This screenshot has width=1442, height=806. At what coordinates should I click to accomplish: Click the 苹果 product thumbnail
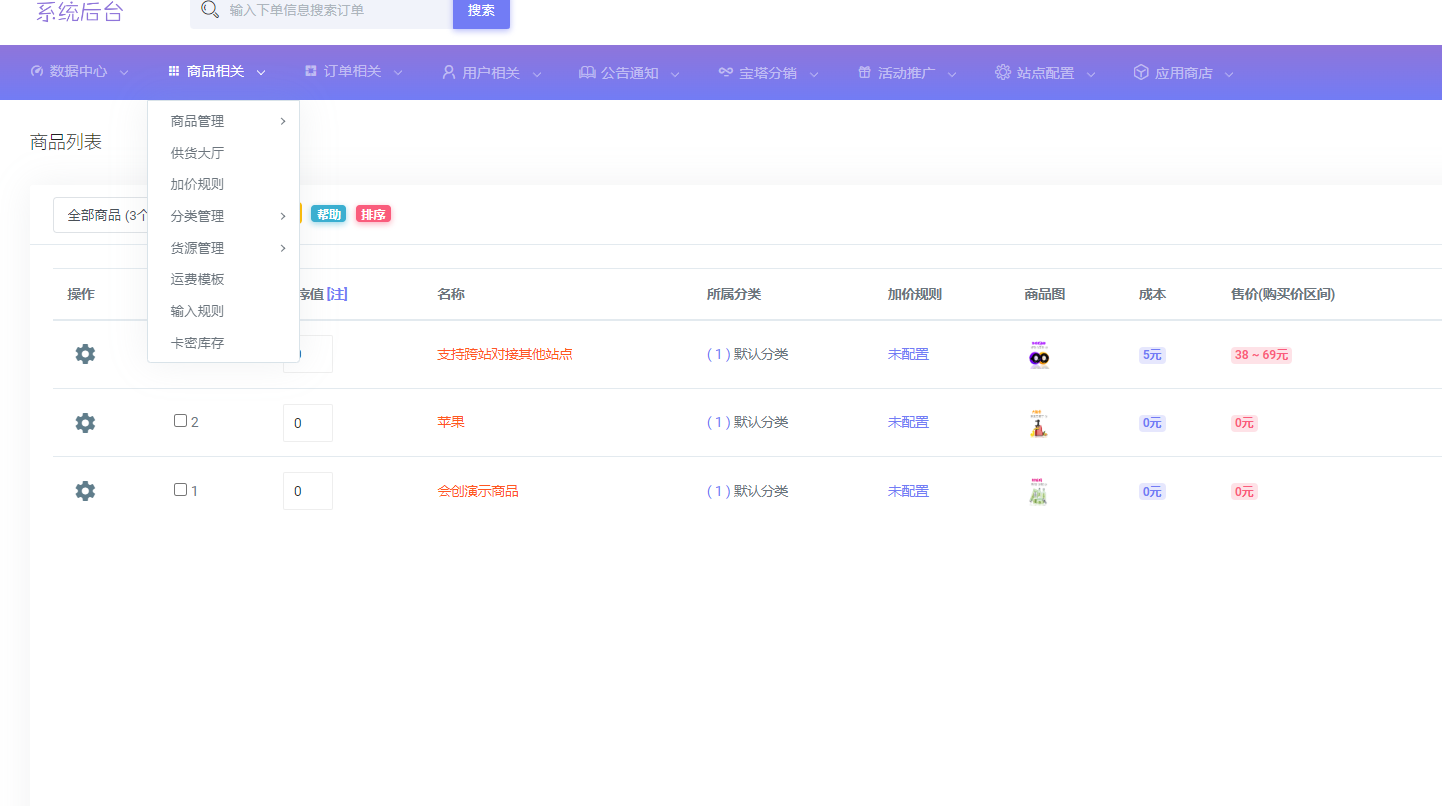(1039, 423)
